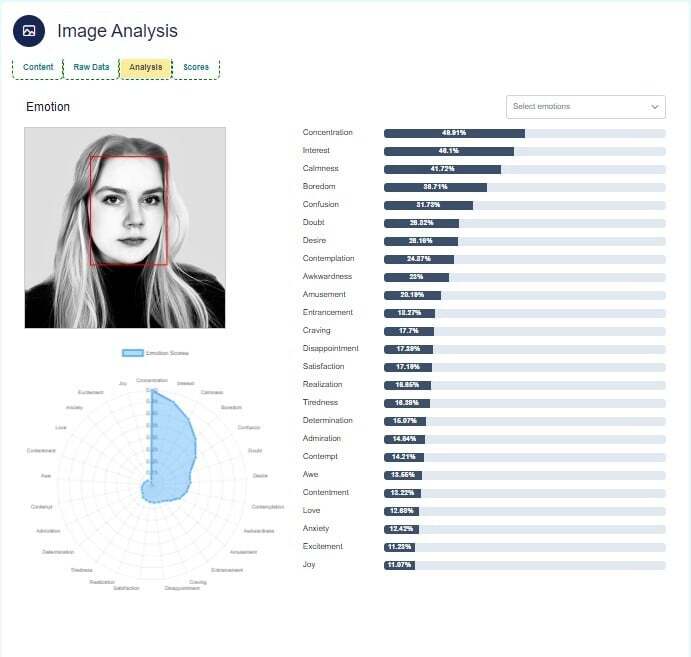Click the Image Analysis picture icon
The width and height of the screenshot is (691, 657).
(29, 31)
